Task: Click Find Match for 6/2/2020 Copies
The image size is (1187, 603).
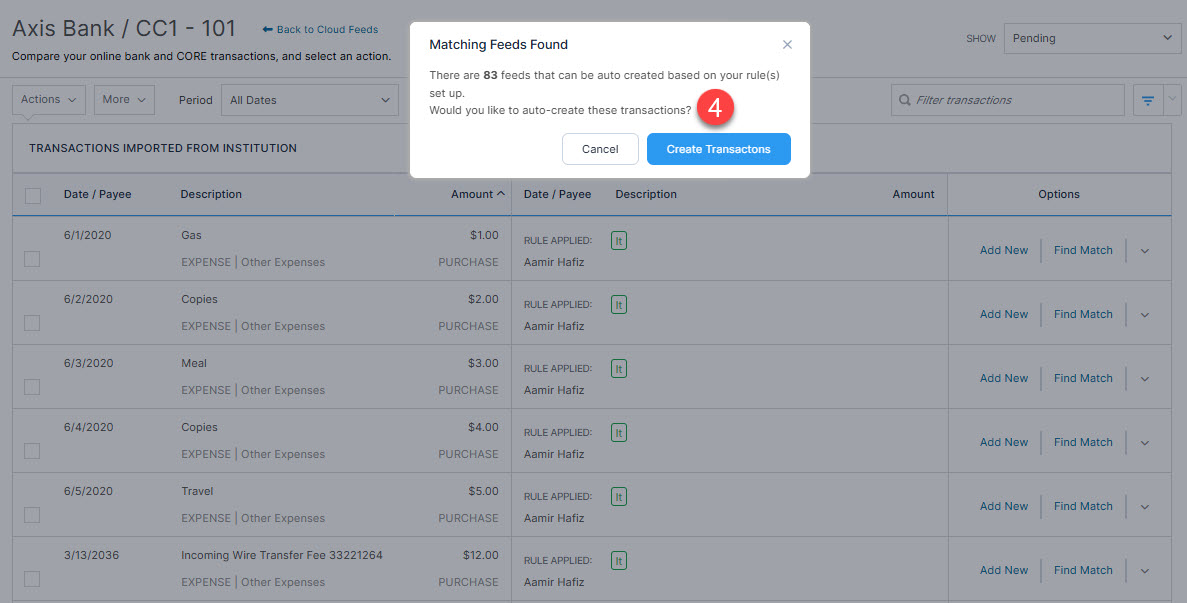Action: (1083, 314)
